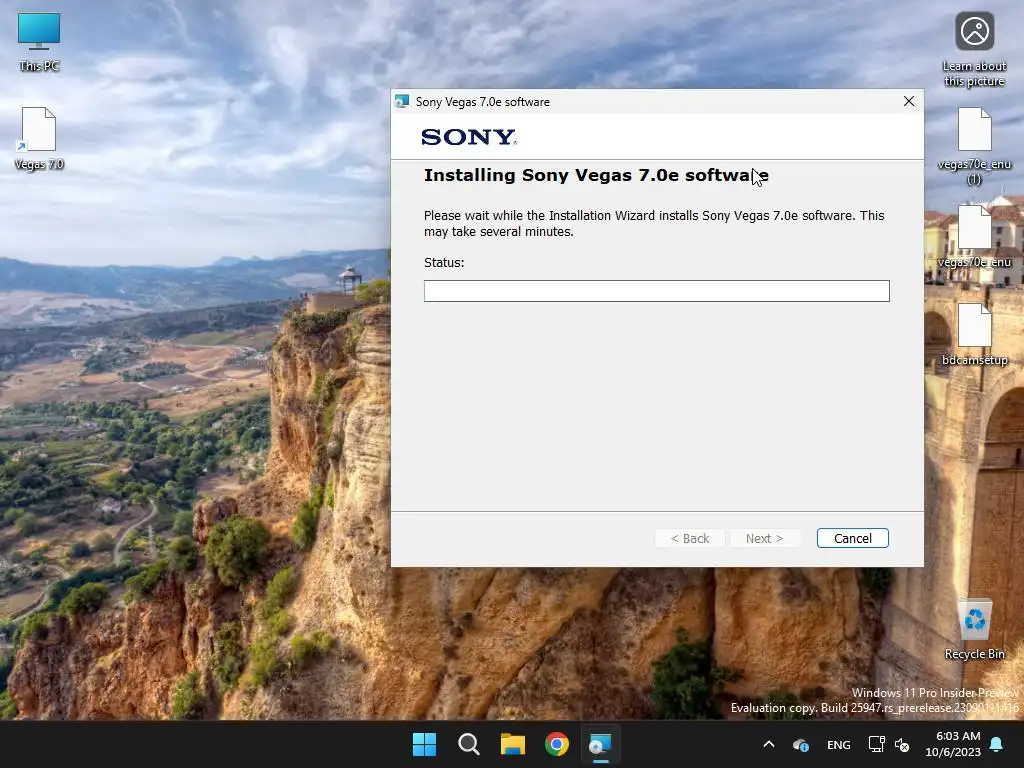Screen dimensions: 1024x768
Task: Click the Sony Vegas installer title bar icon
Action: tap(402, 101)
